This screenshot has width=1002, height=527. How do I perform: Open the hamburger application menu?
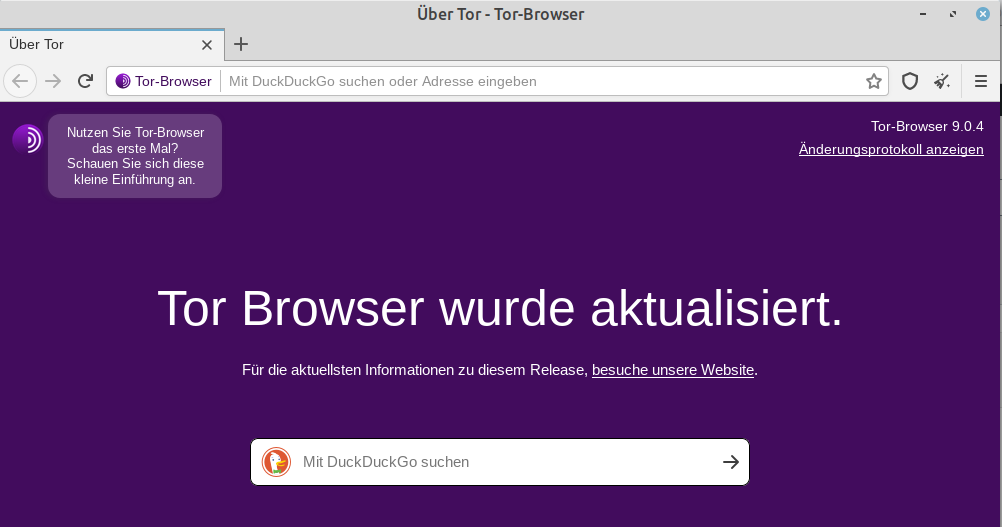click(x=981, y=81)
